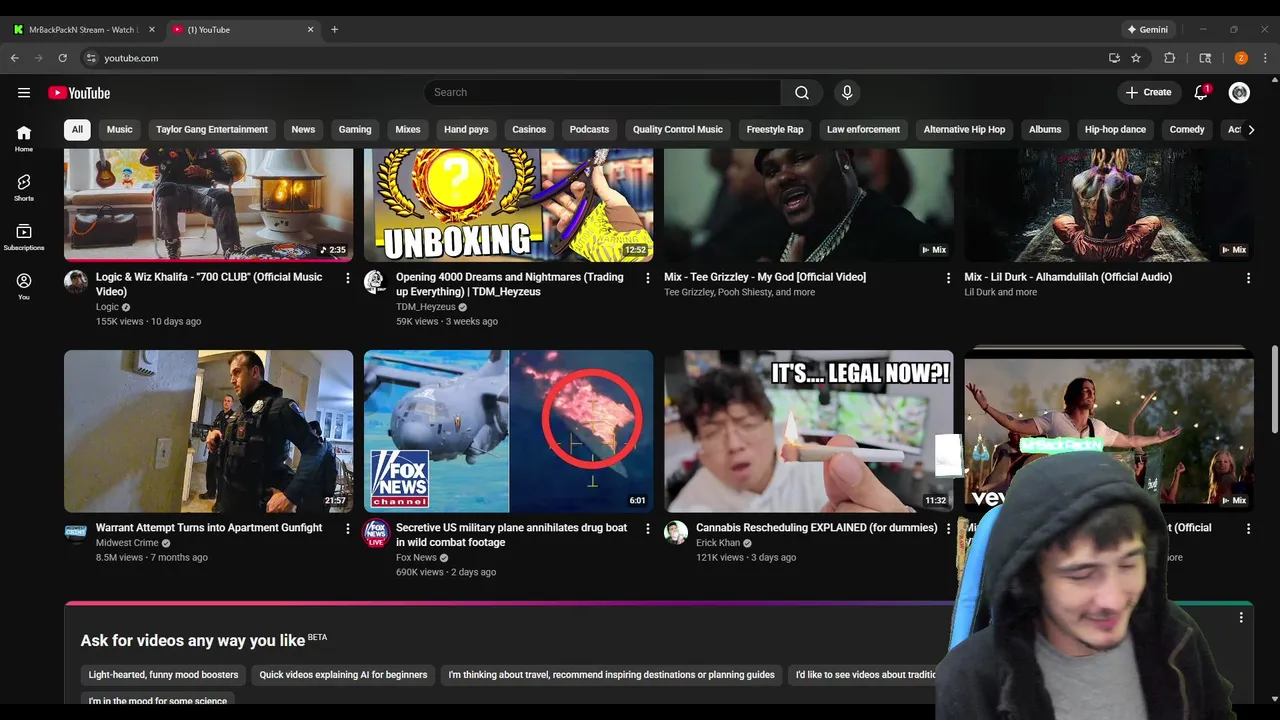
Task: Select the Gaming filter chip
Action: coord(355,129)
